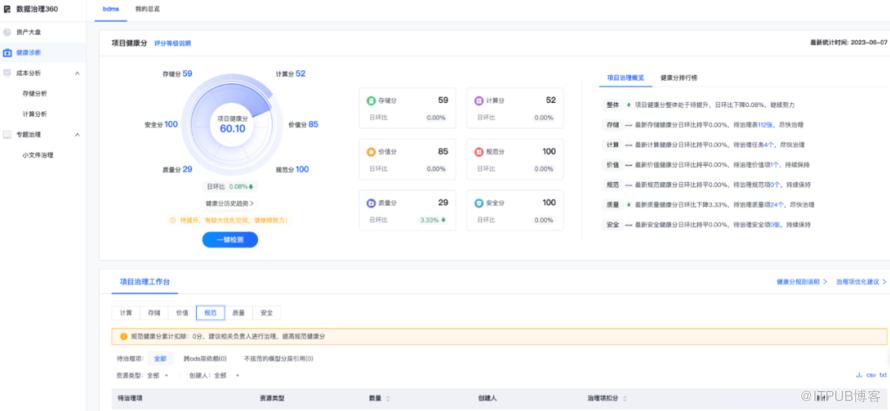The width and height of the screenshot is (890, 411).
Task: Open the 评分等级说明 link
Action: (x=172, y=43)
